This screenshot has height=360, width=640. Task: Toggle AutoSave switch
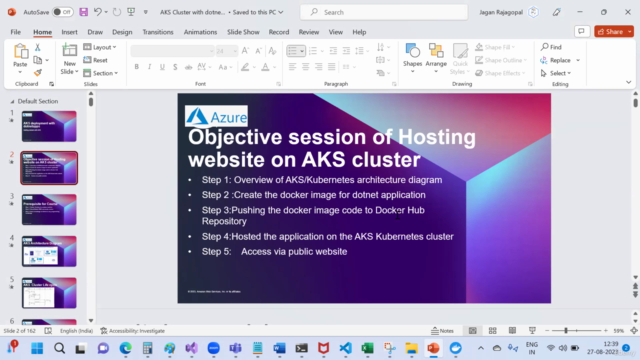click(x=63, y=12)
